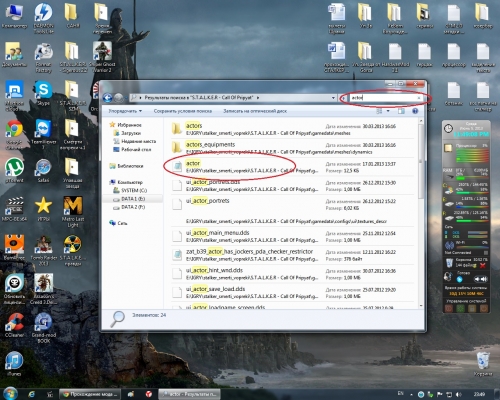Select ui_actor_hint_wnd.dds search result

pos(293,273)
